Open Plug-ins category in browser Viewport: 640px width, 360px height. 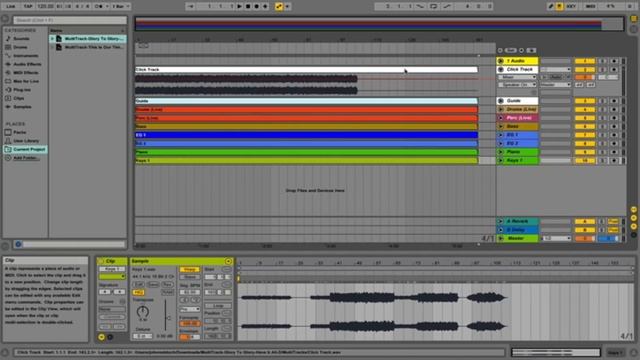pos(22,90)
